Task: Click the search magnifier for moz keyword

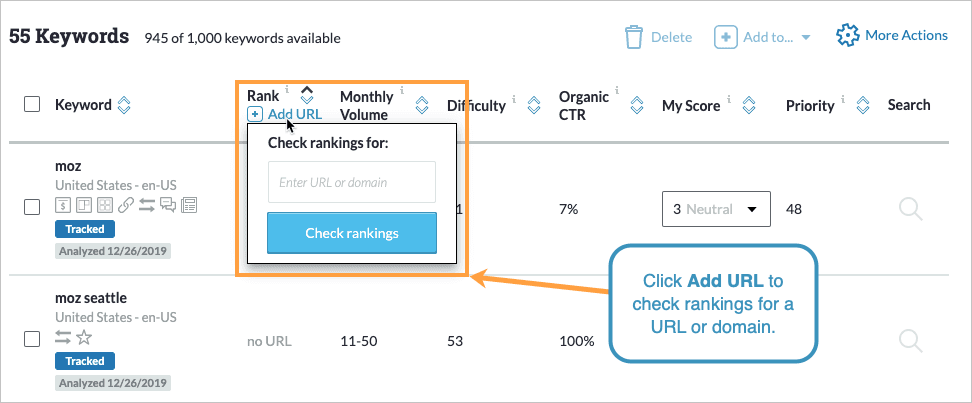Action: point(910,208)
